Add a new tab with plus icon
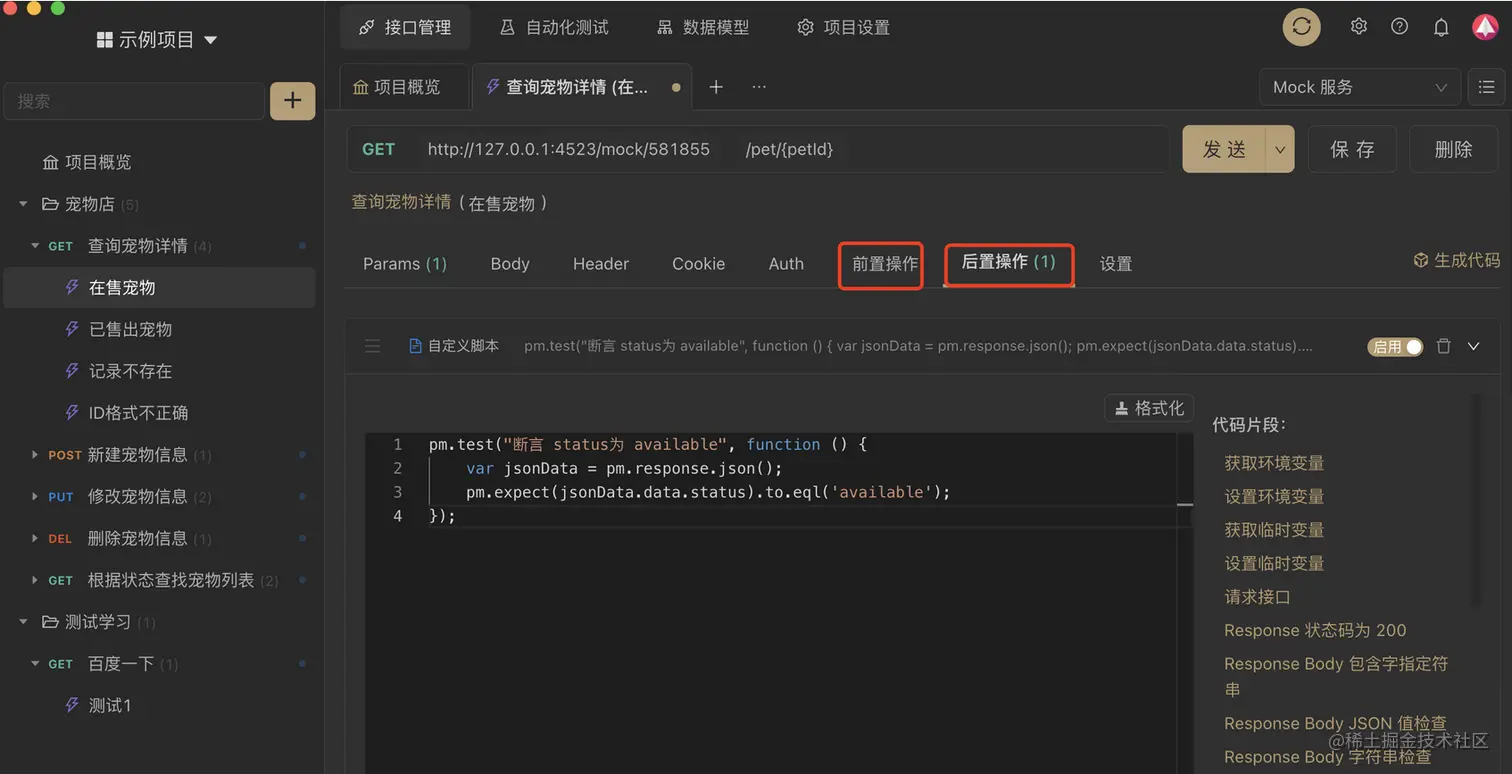The width and height of the screenshot is (1512, 774). (x=716, y=87)
